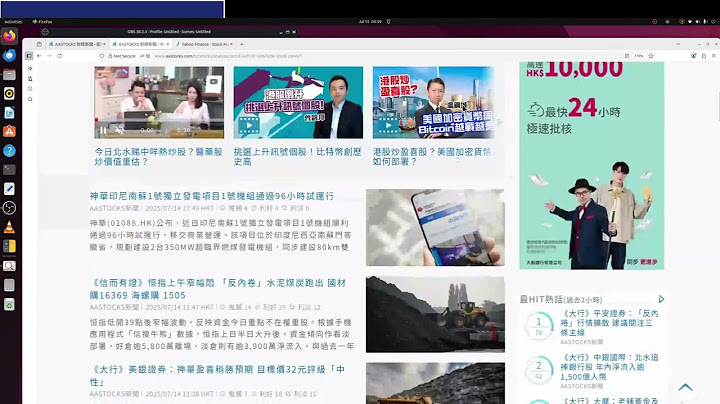The image size is (720, 404).
Task: Open link 挑選上升訊號個股
Action: point(298,157)
